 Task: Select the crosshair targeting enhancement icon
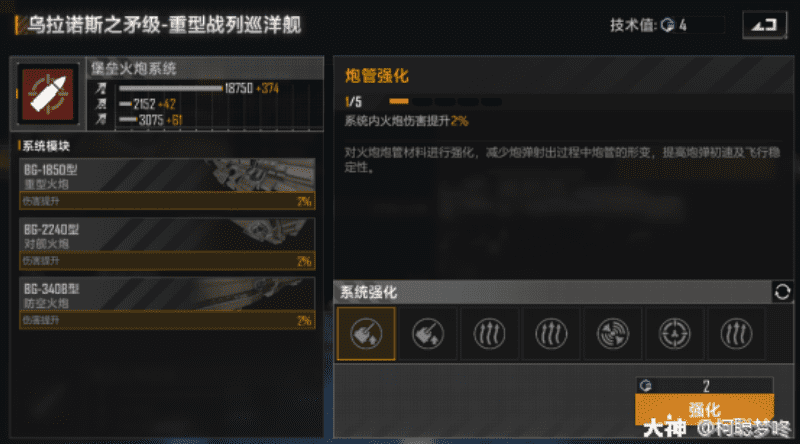pos(674,334)
